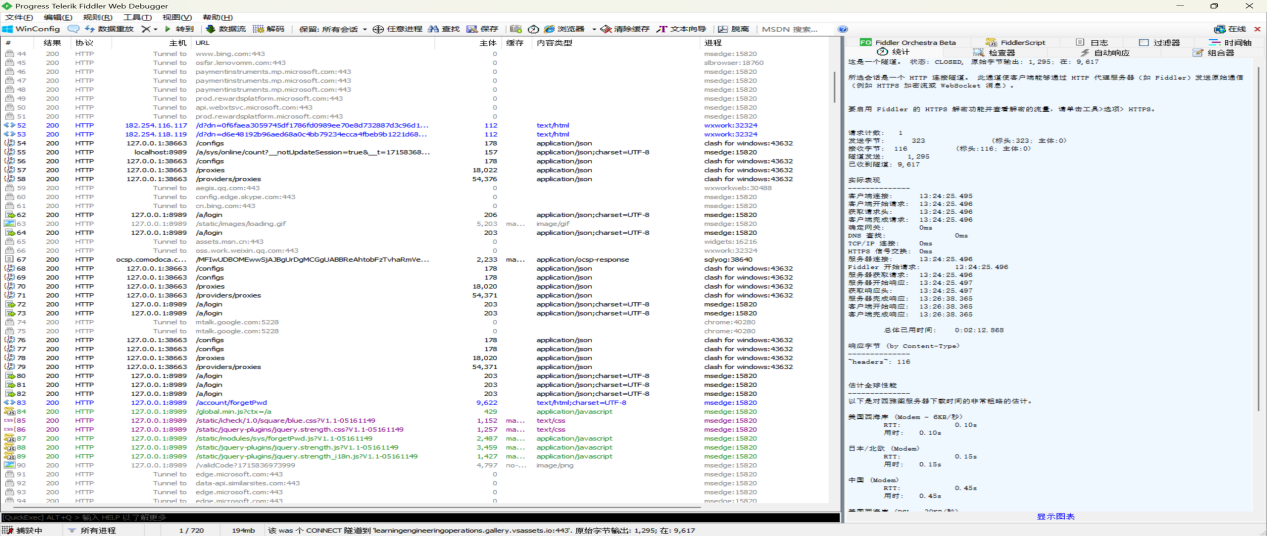
Task: Sort sessions by the 结果 (Result) column header
Action: [x=51, y=43]
